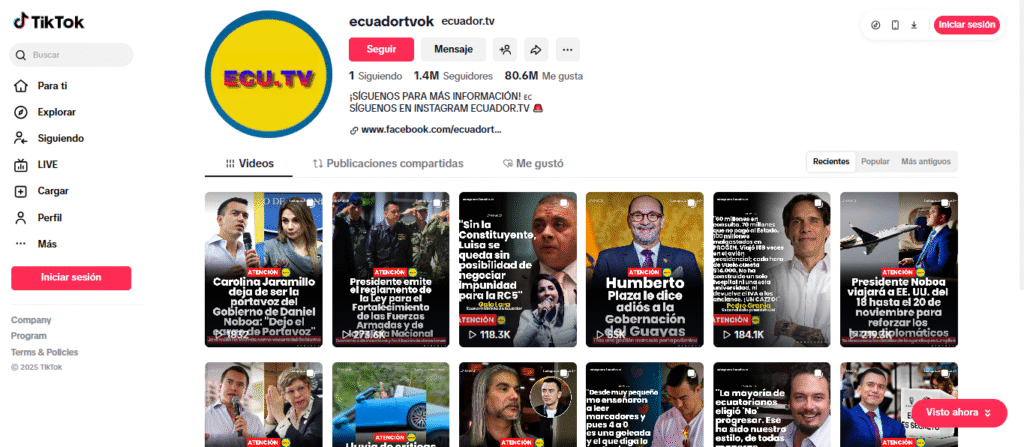Select the Recientes sort option

[x=831, y=161]
